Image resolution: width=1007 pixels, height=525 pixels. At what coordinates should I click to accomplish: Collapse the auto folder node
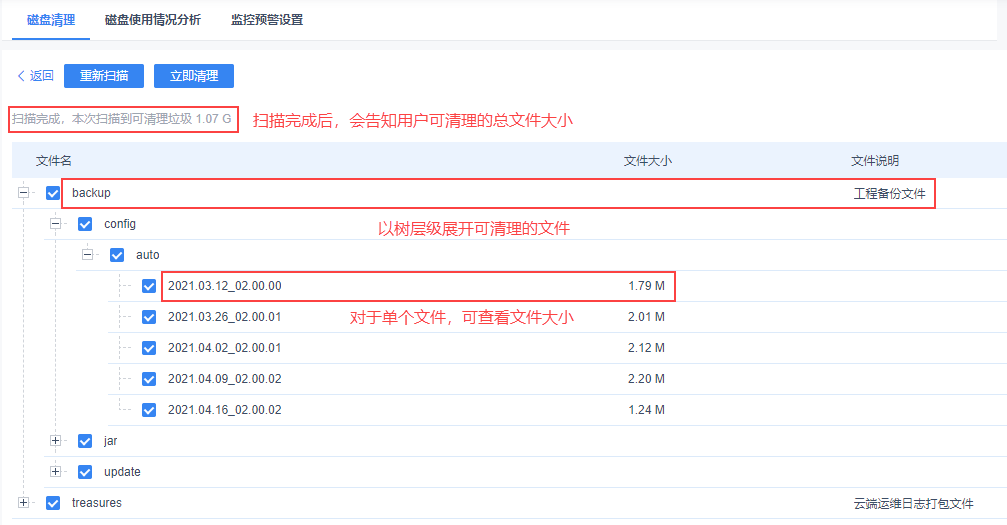coord(88,255)
